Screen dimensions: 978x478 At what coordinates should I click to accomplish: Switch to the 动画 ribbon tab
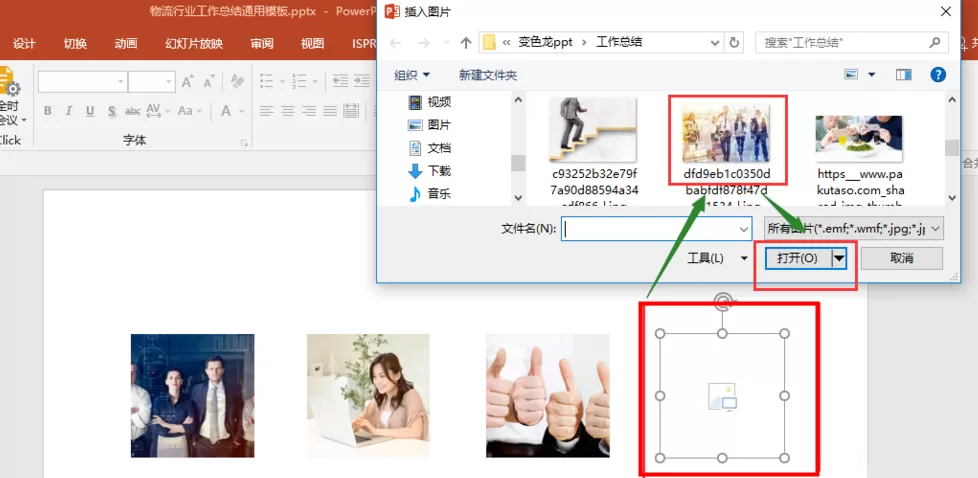point(126,44)
